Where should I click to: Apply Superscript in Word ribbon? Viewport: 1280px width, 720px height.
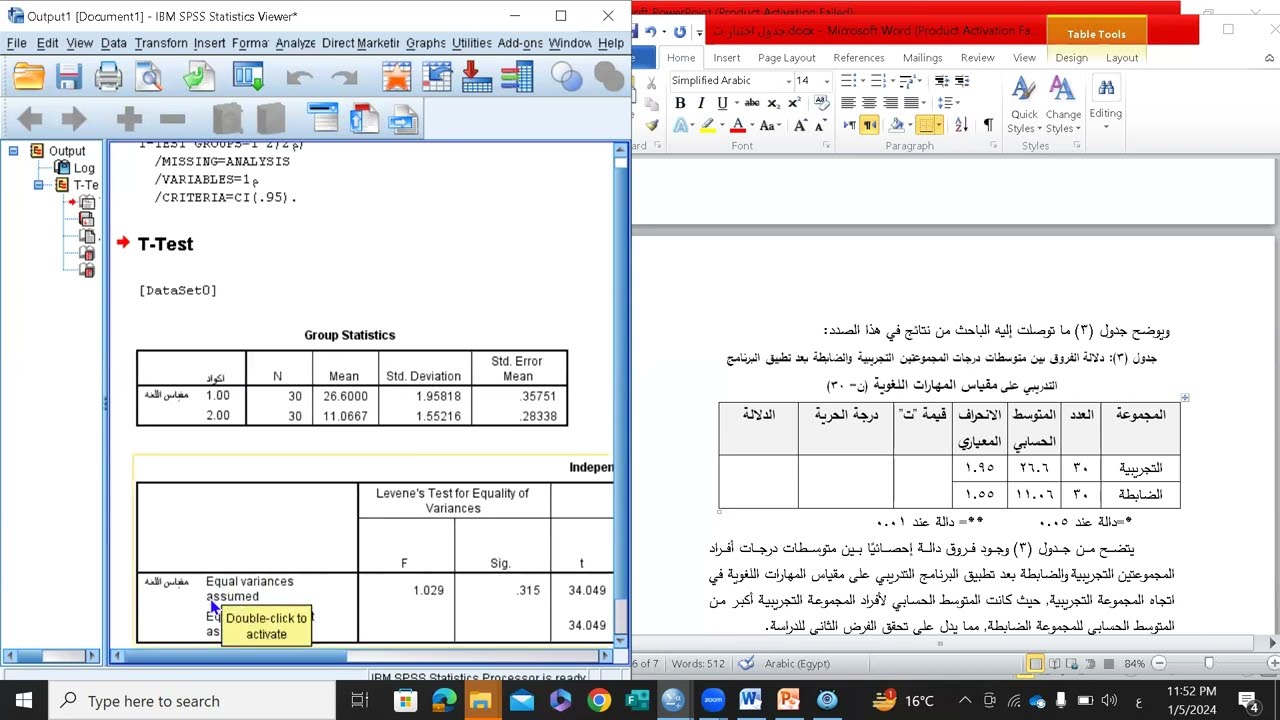point(794,103)
